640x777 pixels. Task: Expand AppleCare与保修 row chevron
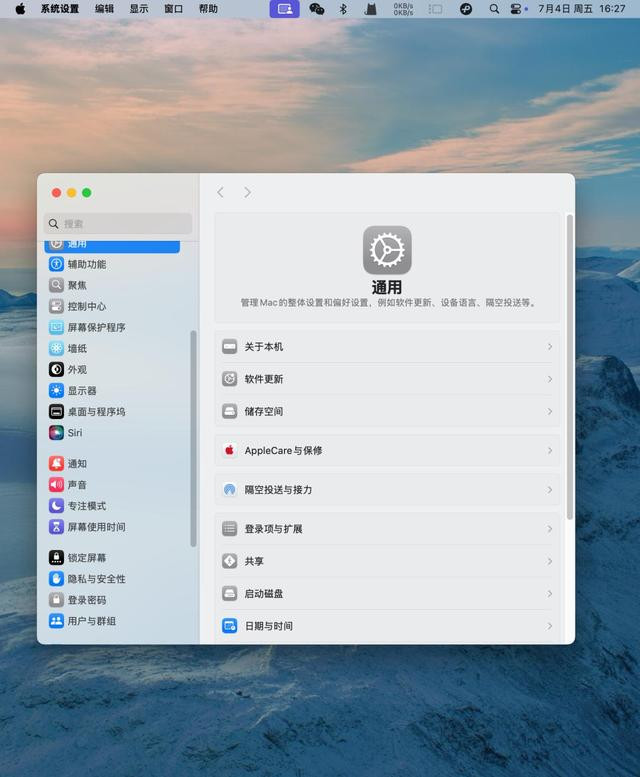click(550, 450)
